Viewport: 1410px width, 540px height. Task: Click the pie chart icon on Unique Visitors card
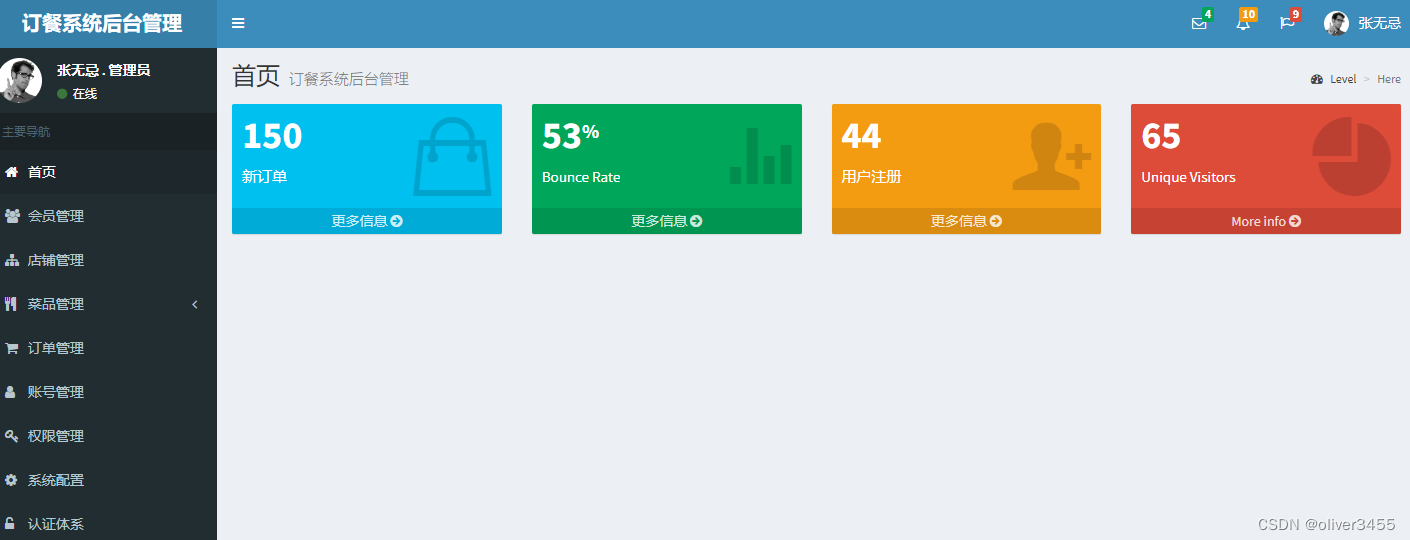coord(1351,156)
